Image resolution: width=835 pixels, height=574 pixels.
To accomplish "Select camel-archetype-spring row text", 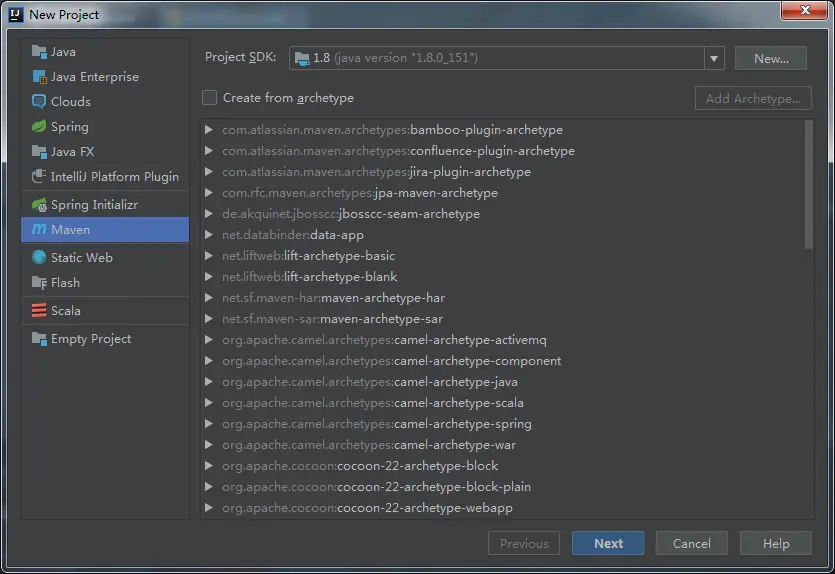I will [376, 424].
